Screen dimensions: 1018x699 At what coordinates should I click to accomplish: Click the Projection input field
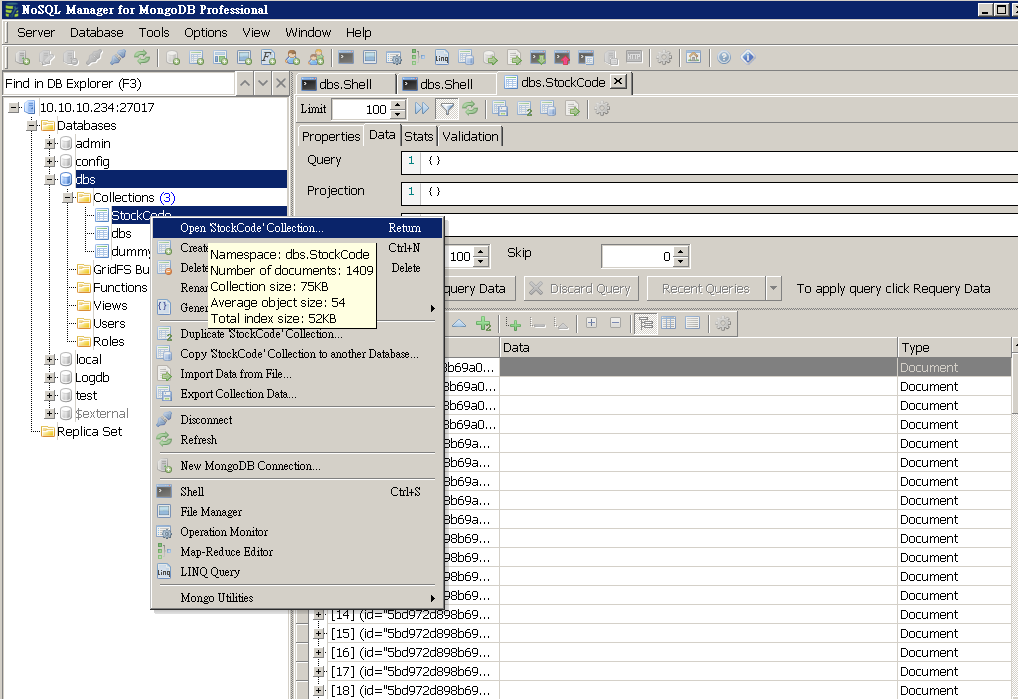click(710, 192)
